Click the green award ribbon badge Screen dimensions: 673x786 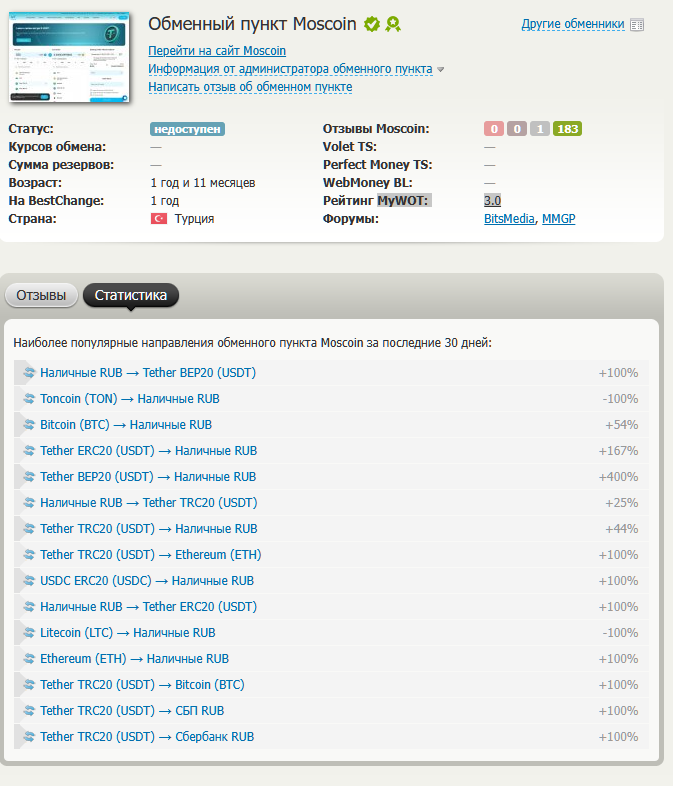[394, 24]
